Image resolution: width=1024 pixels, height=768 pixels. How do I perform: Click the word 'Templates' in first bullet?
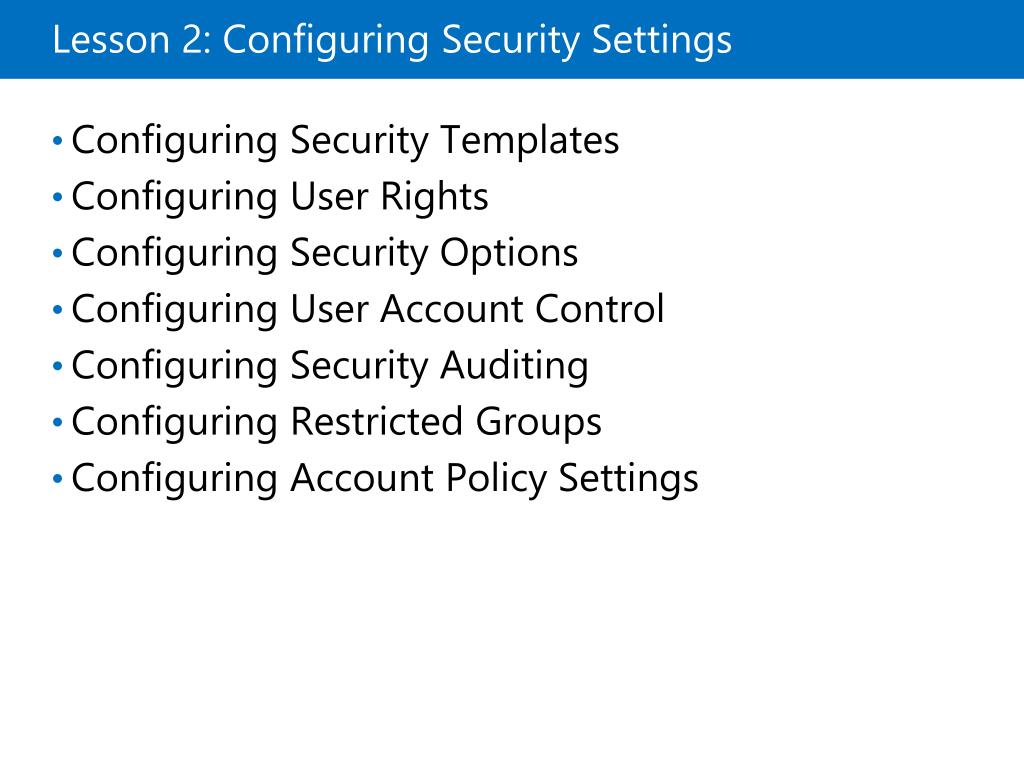[x=530, y=140]
